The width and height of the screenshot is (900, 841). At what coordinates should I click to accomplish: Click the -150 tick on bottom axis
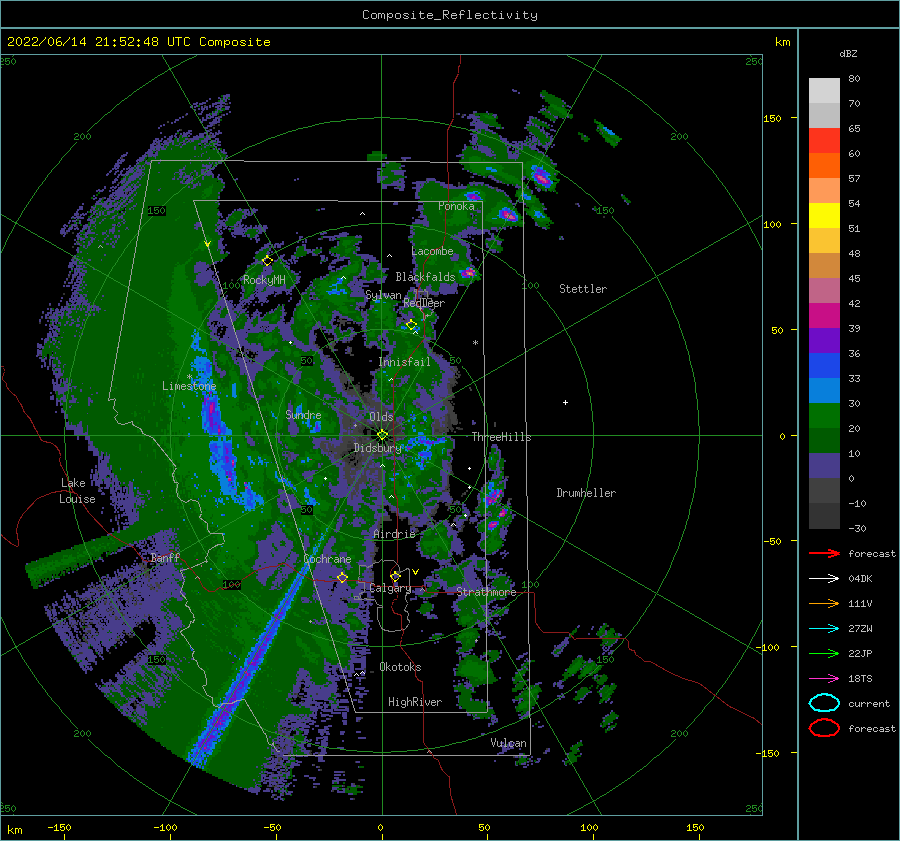coord(59,827)
